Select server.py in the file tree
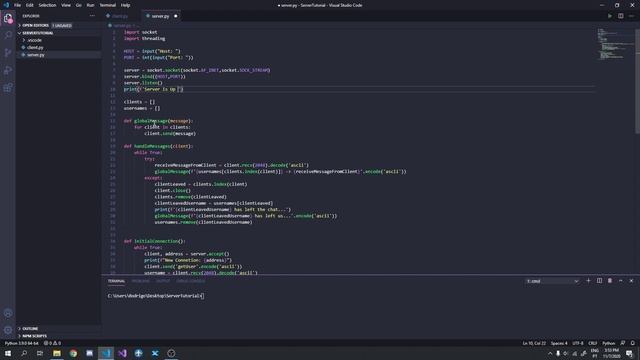The height and width of the screenshot is (360, 640). coord(36,55)
